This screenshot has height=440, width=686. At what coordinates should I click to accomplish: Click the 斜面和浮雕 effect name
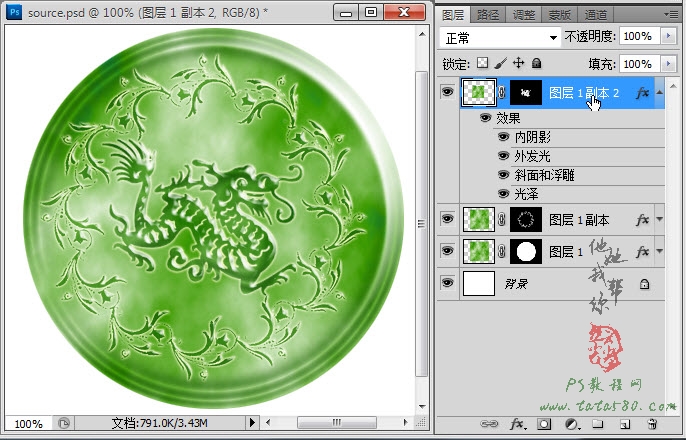(x=544, y=175)
